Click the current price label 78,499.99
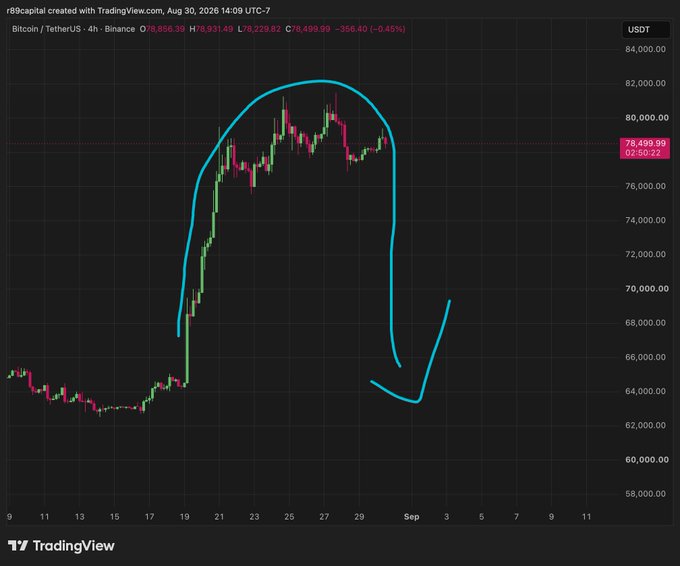The height and width of the screenshot is (566, 680). (645, 144)
